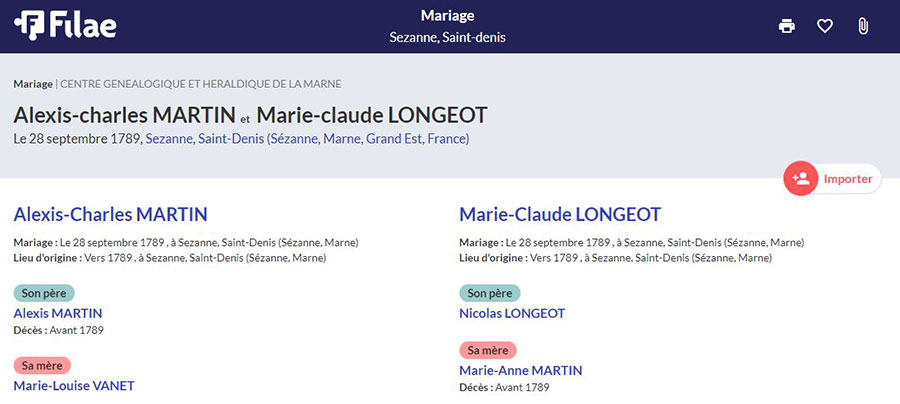Viewport: 900px width, 404px height.
Task: View mother Marie-Anne MARTIN's record
Action: [x=520, y=370]
